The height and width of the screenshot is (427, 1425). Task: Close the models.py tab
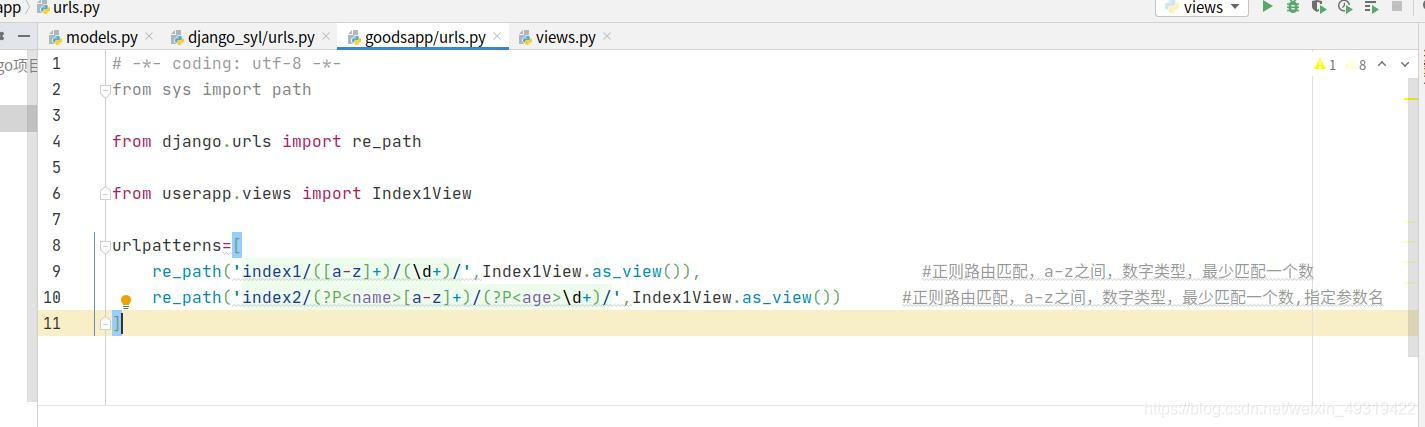click(x=149, y=37)
